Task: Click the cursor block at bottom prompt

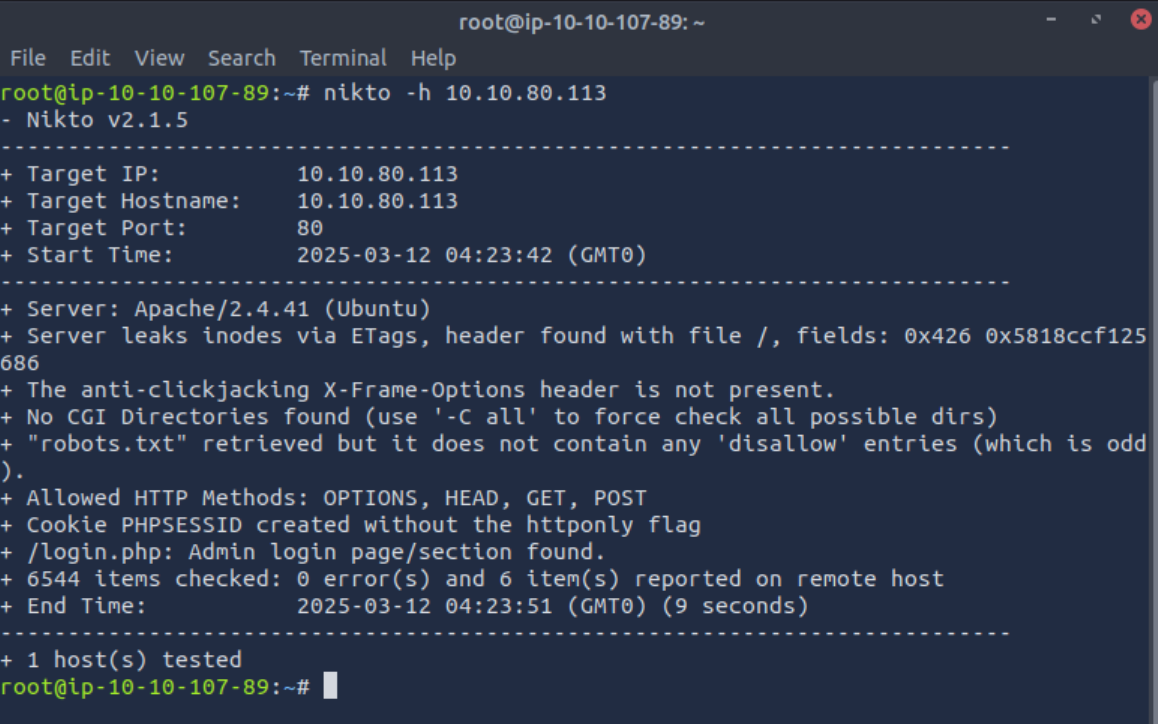Action: pos(330,686)
